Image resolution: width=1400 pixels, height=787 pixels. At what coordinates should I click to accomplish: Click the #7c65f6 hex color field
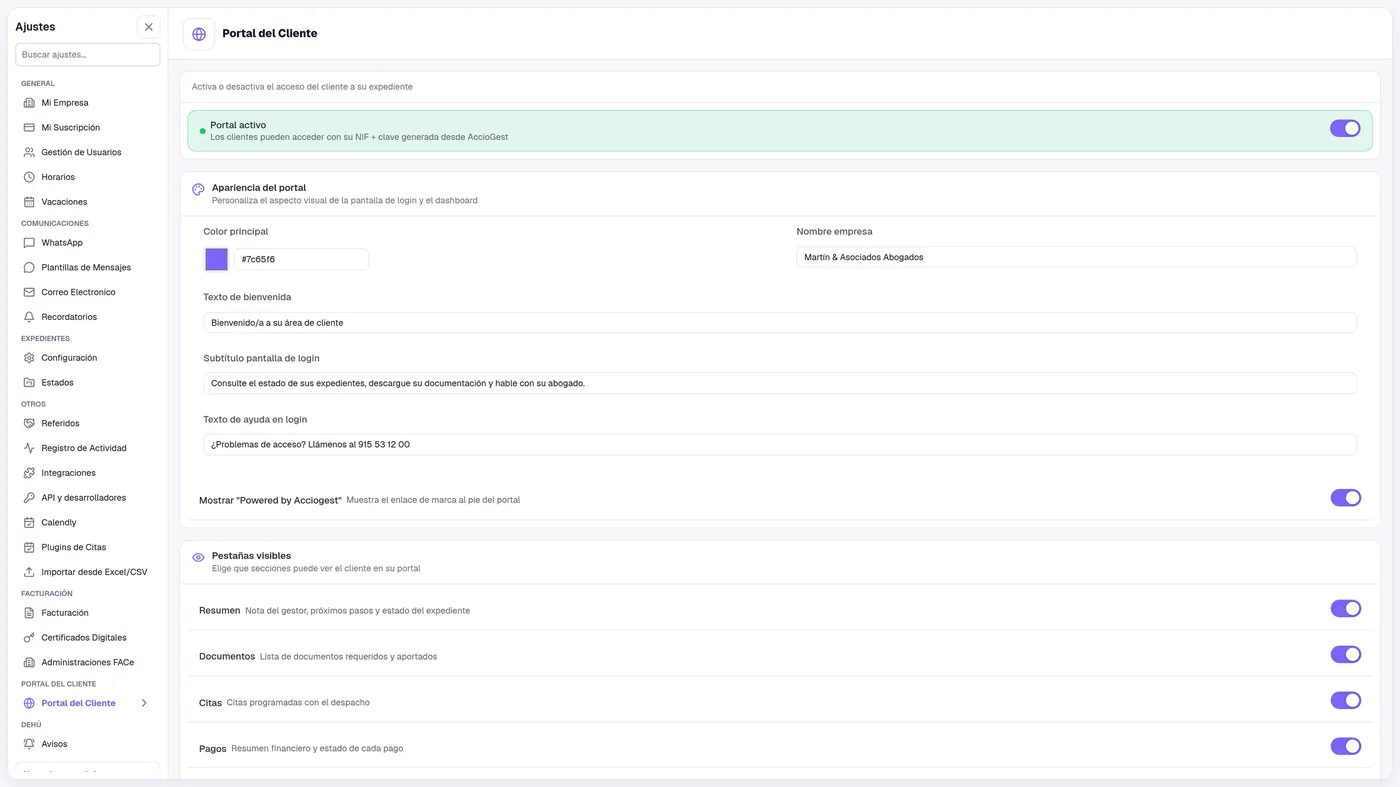point(301,260)
